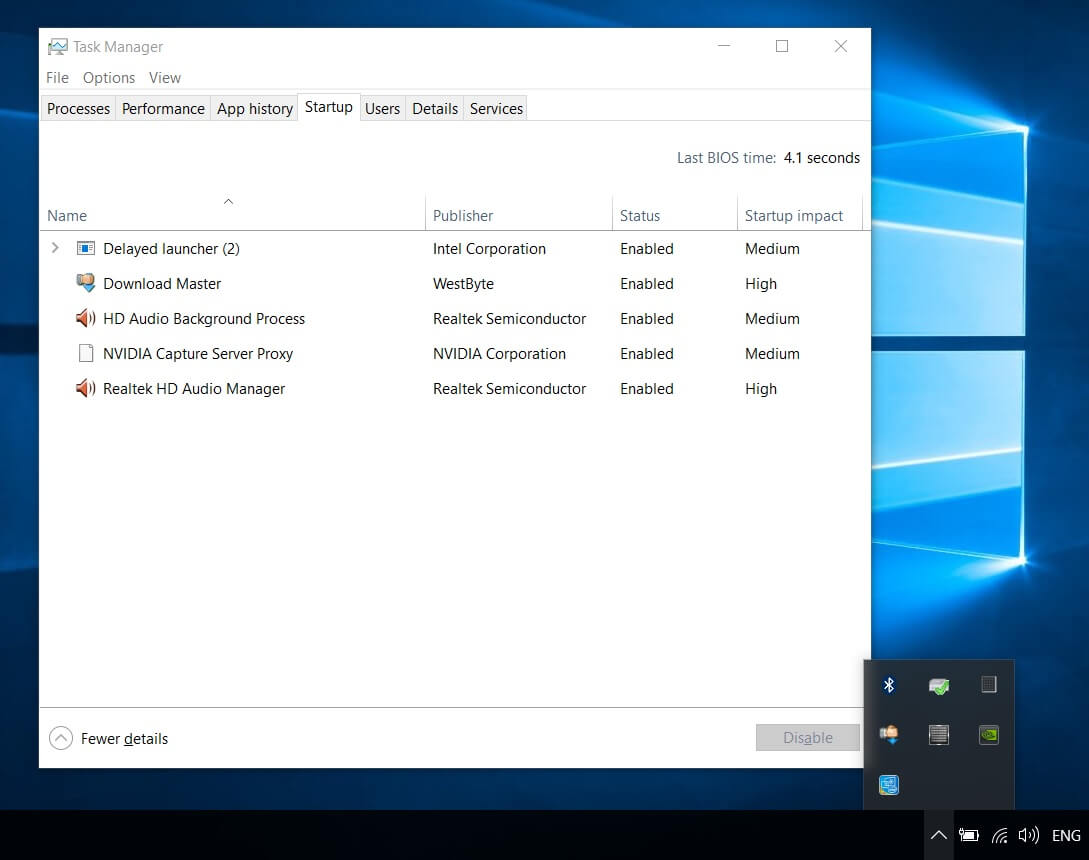
Task: Open the Options menu
Action: tap(109, 77)
